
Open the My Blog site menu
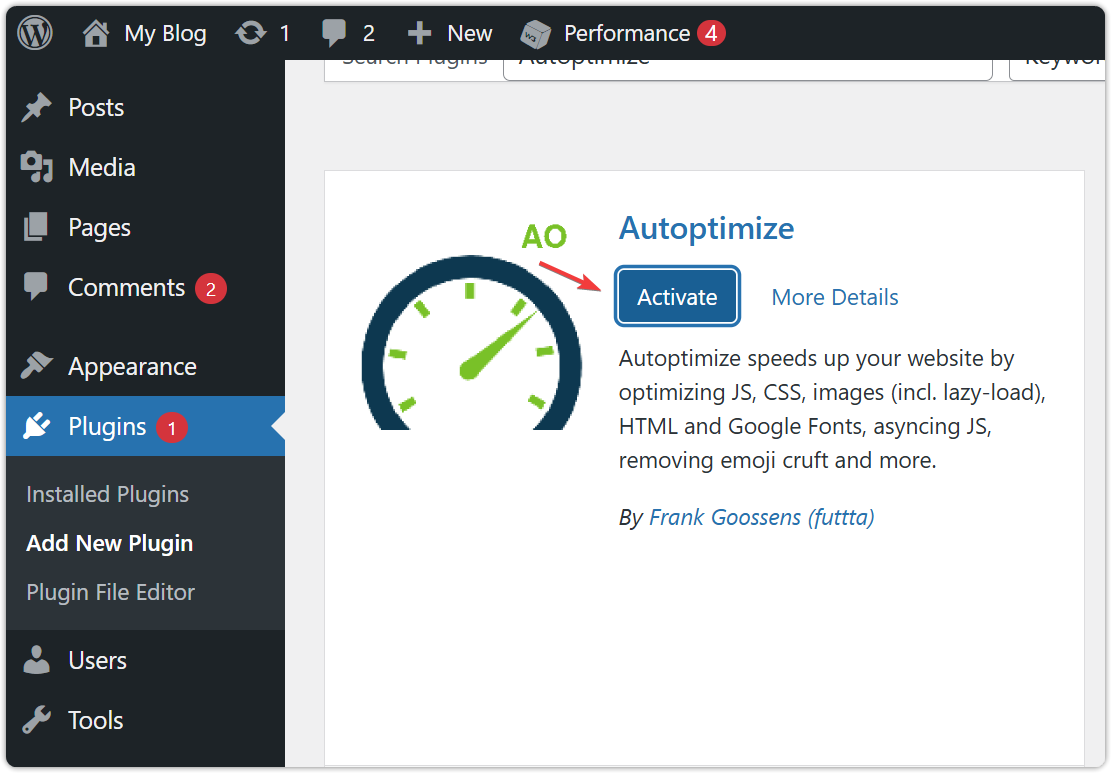coord(165,33)
